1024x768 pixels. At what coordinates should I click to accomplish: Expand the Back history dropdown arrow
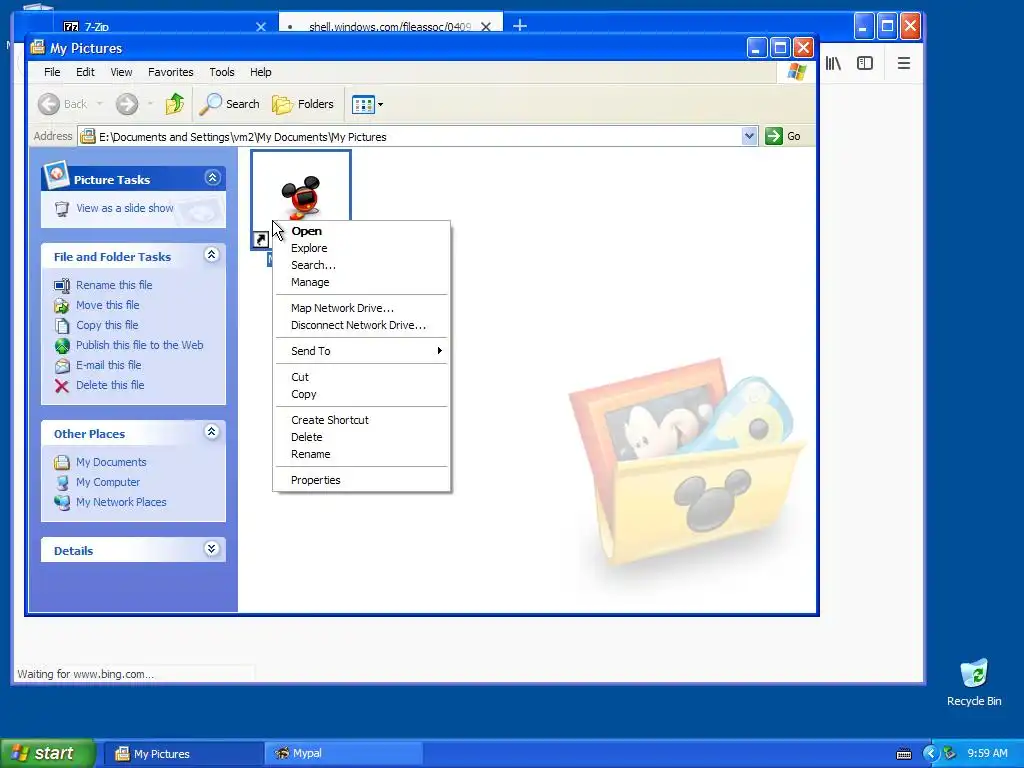click(x=99, y=104)
